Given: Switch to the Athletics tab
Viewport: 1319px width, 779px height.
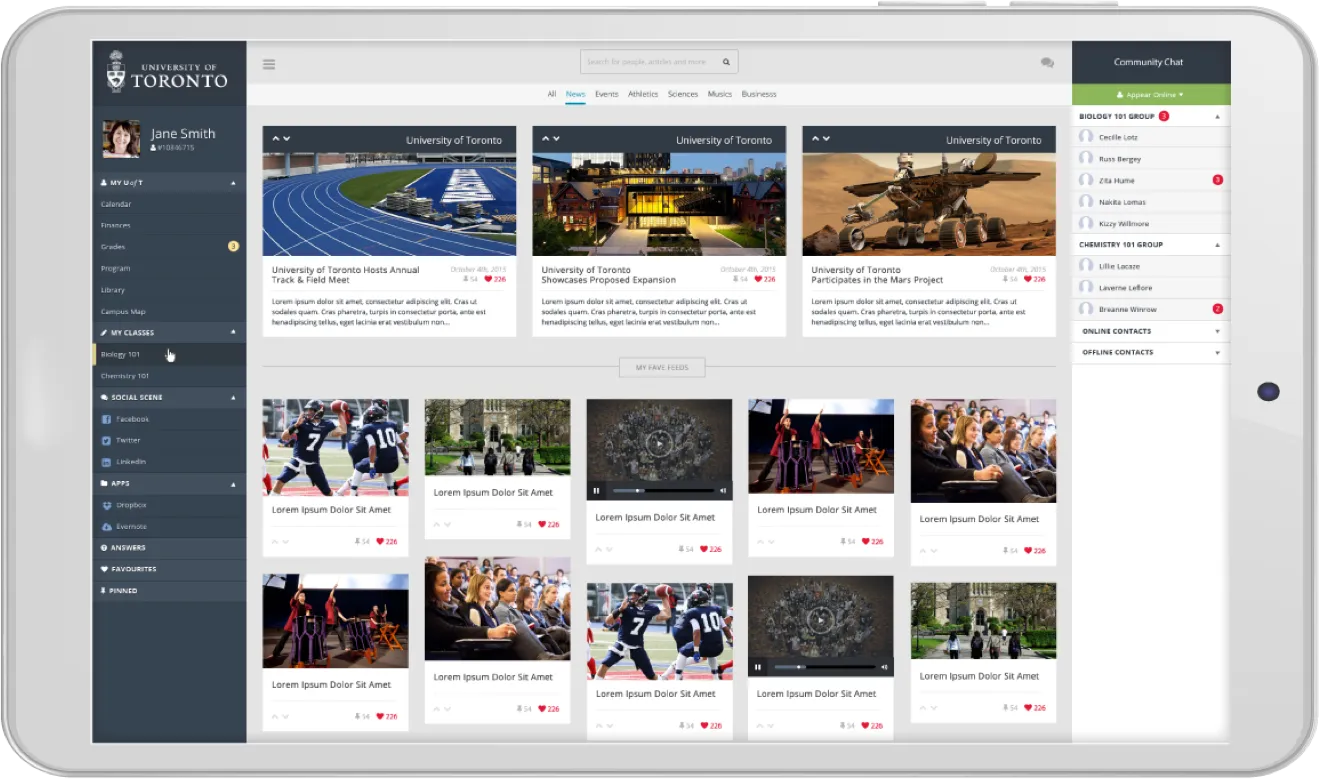Looking at the screenshot, I should pyautogui.click(x=643, y=94).
